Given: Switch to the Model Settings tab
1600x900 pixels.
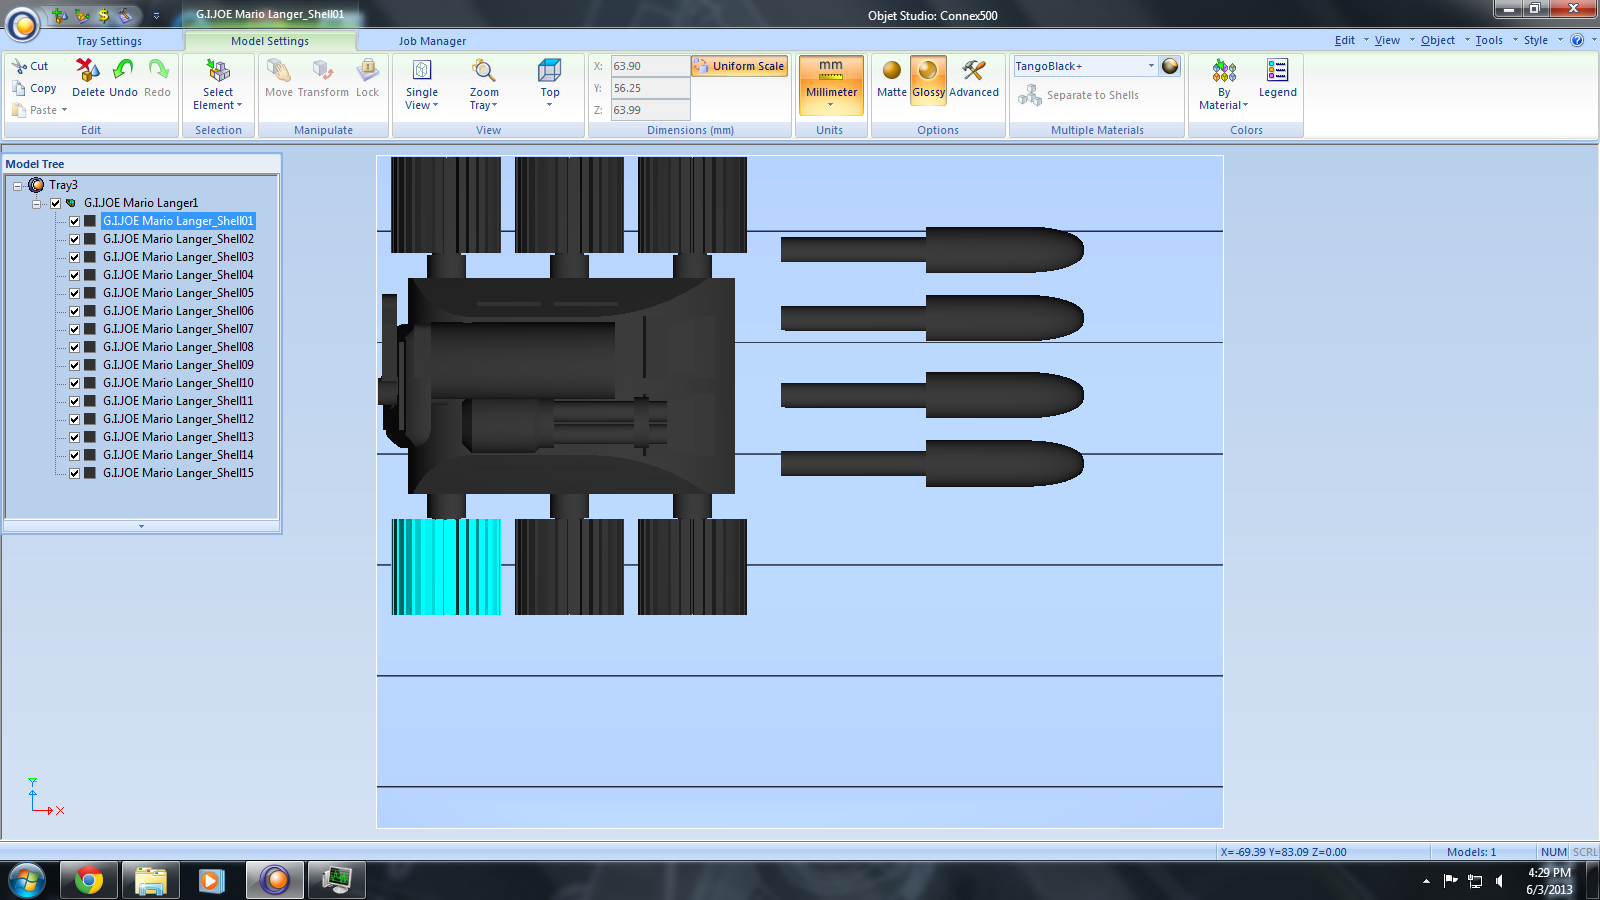Looking at the screenshot, I should (x=270, y=41).
